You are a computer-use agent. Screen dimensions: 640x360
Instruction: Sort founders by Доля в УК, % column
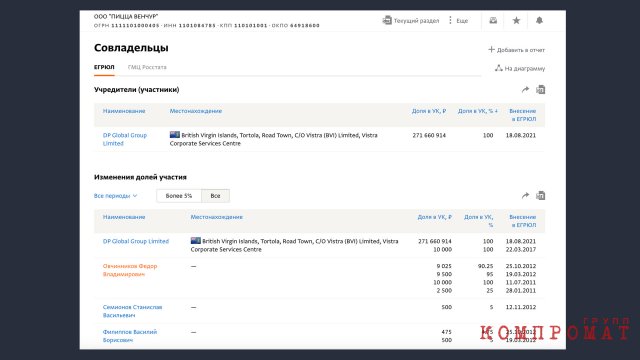point(477,111)
